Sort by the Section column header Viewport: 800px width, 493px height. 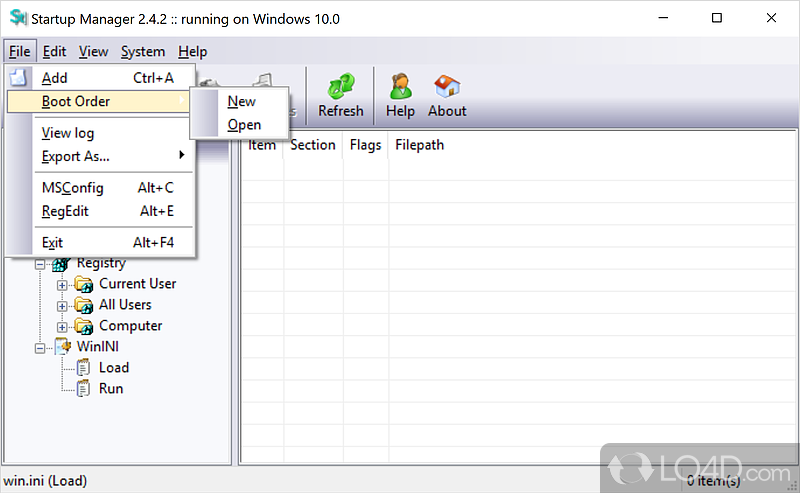(x=313, y=145)
